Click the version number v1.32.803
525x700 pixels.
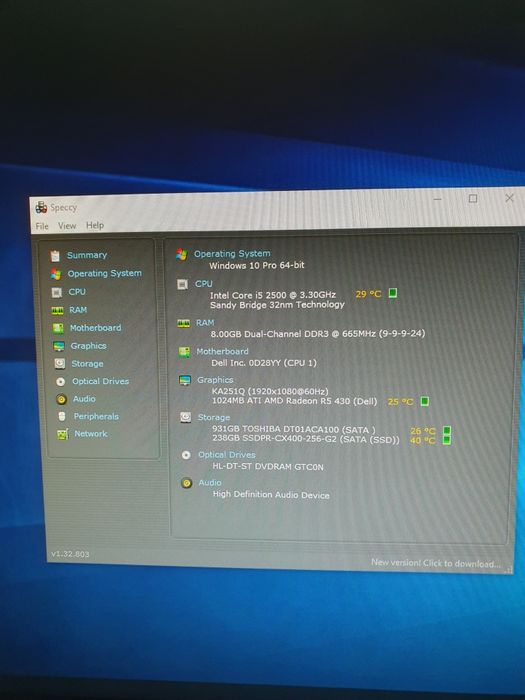coord(70,554)
